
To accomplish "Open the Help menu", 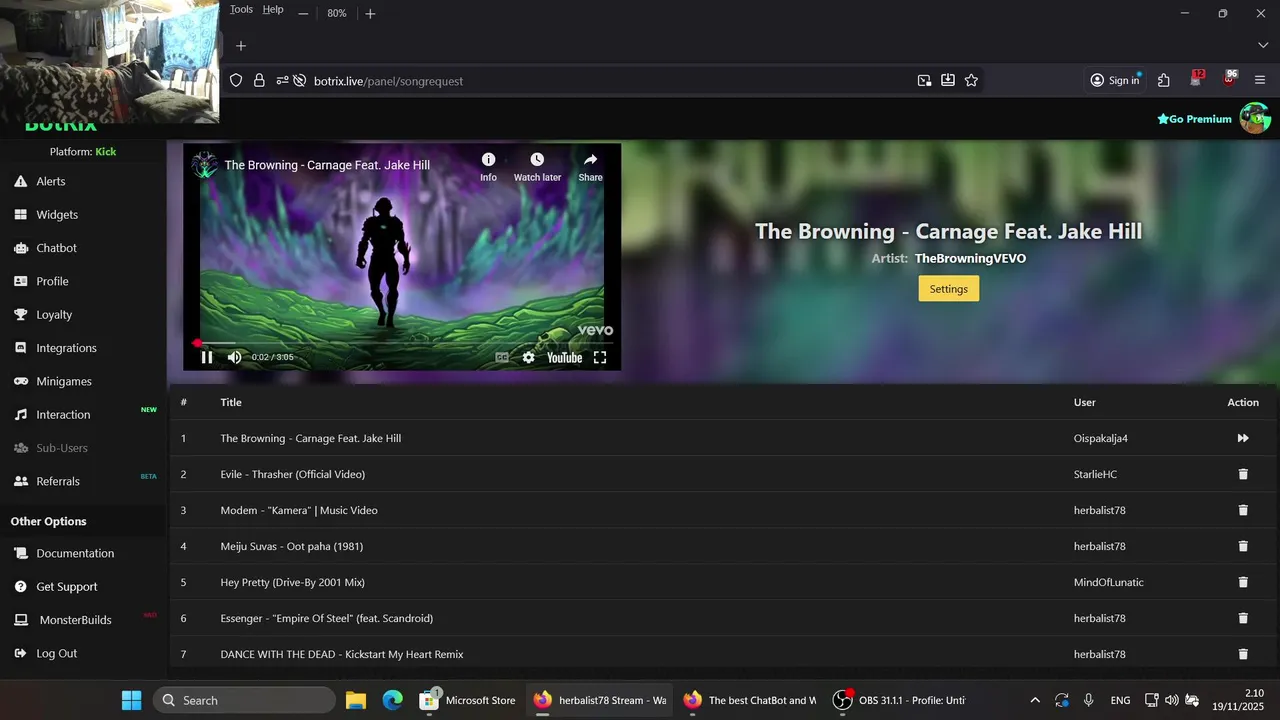I will pos(273,9).
